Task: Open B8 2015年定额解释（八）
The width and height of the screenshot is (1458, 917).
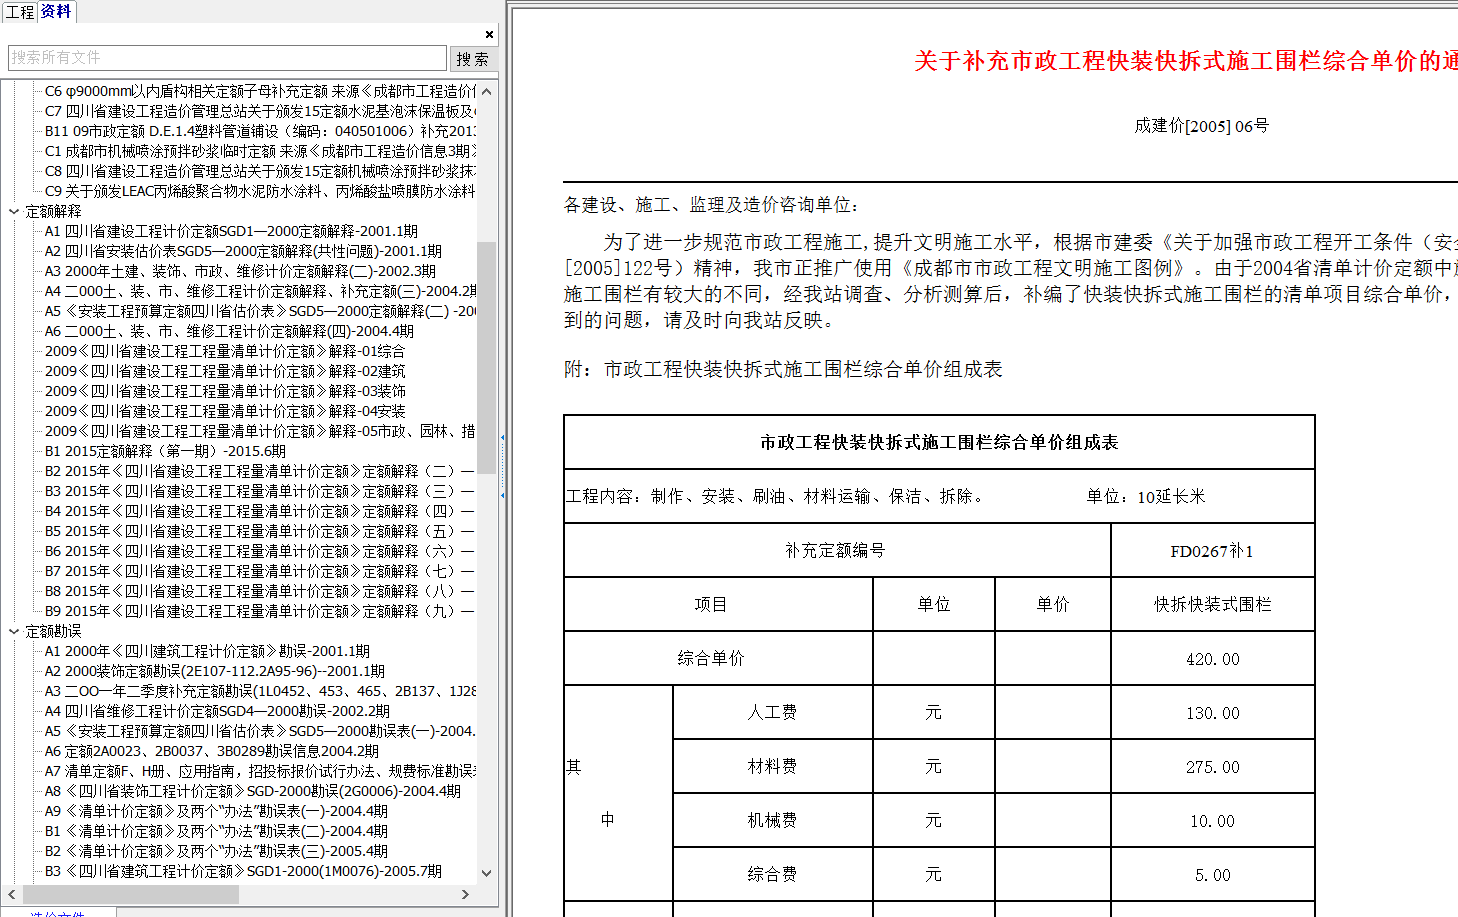Action: tap(260, 591)
